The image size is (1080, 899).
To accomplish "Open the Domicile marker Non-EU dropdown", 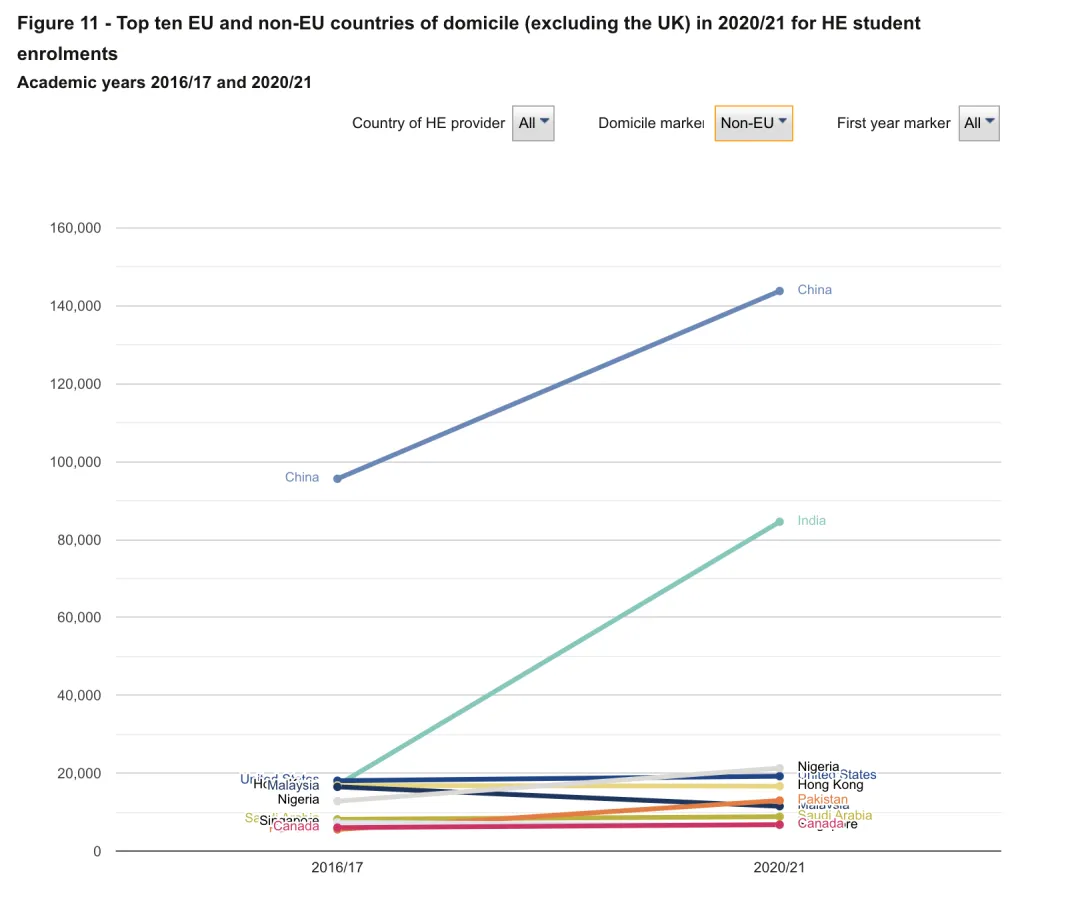I will point(753,123).
